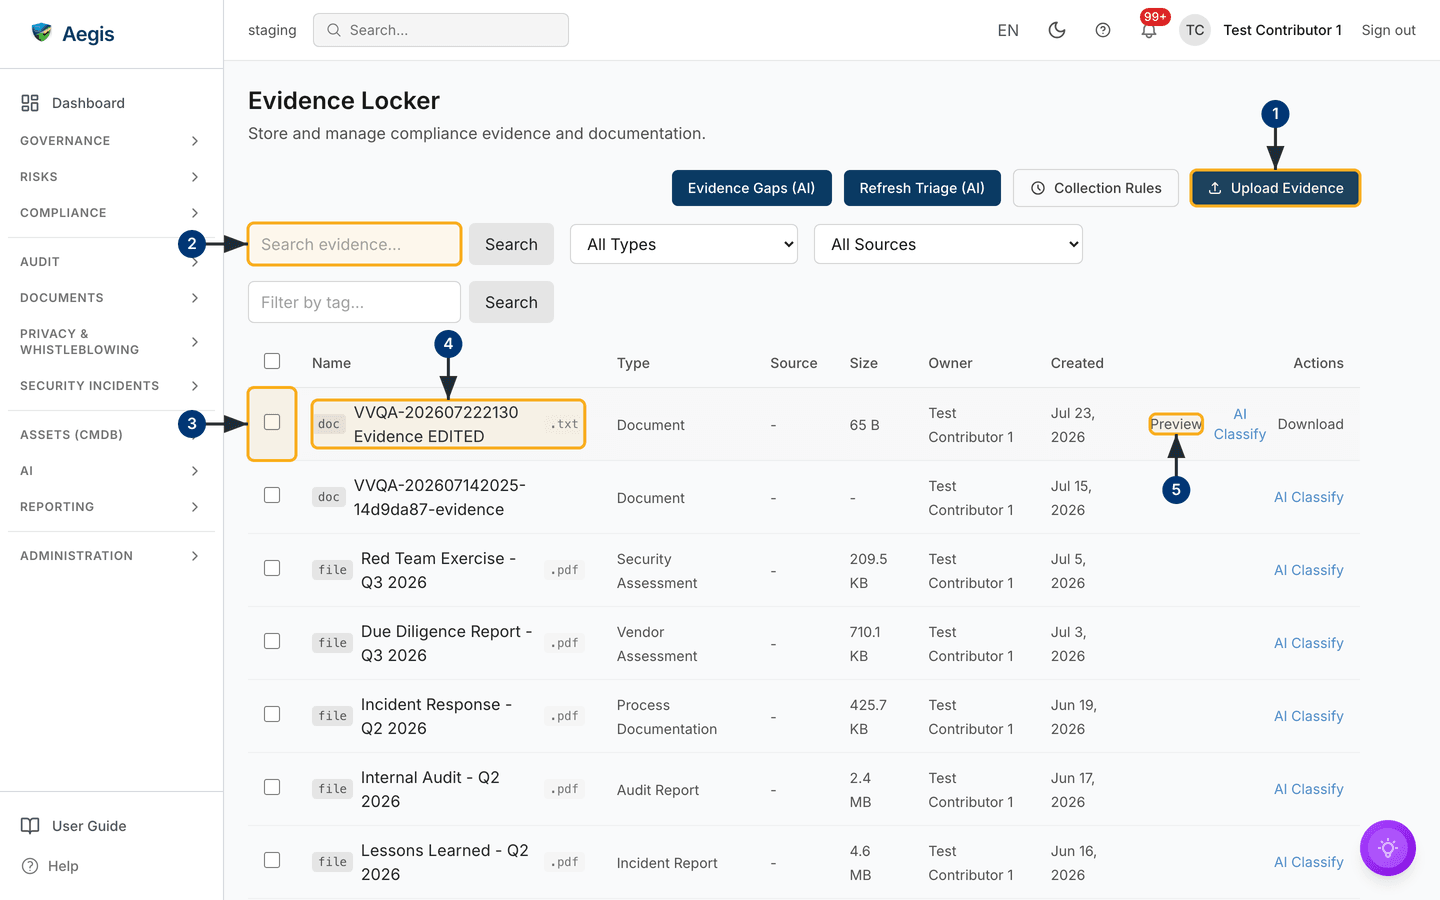Click the Upload Evidence button
The image size is (1440, 900).
[1275, 188]
